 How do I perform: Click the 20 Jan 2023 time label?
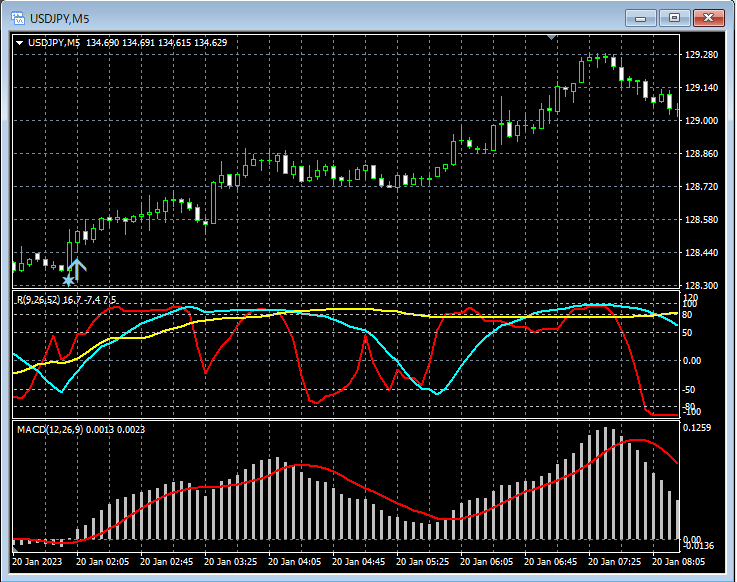(x=37, y=562)
